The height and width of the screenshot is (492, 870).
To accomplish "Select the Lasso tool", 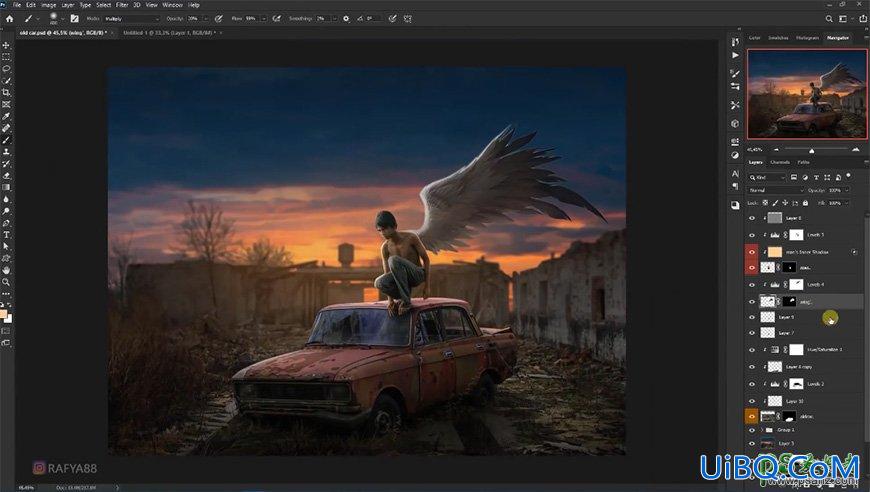I will point(6,69).
